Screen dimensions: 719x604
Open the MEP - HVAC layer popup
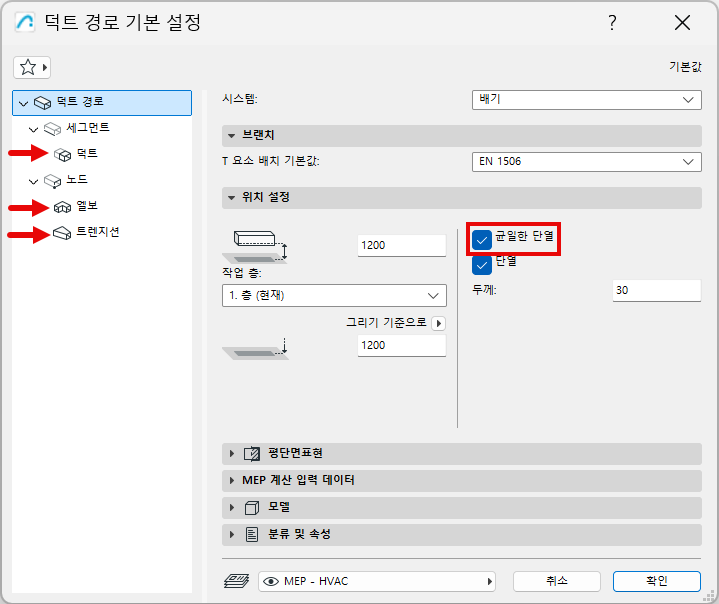tap(376, 582)
